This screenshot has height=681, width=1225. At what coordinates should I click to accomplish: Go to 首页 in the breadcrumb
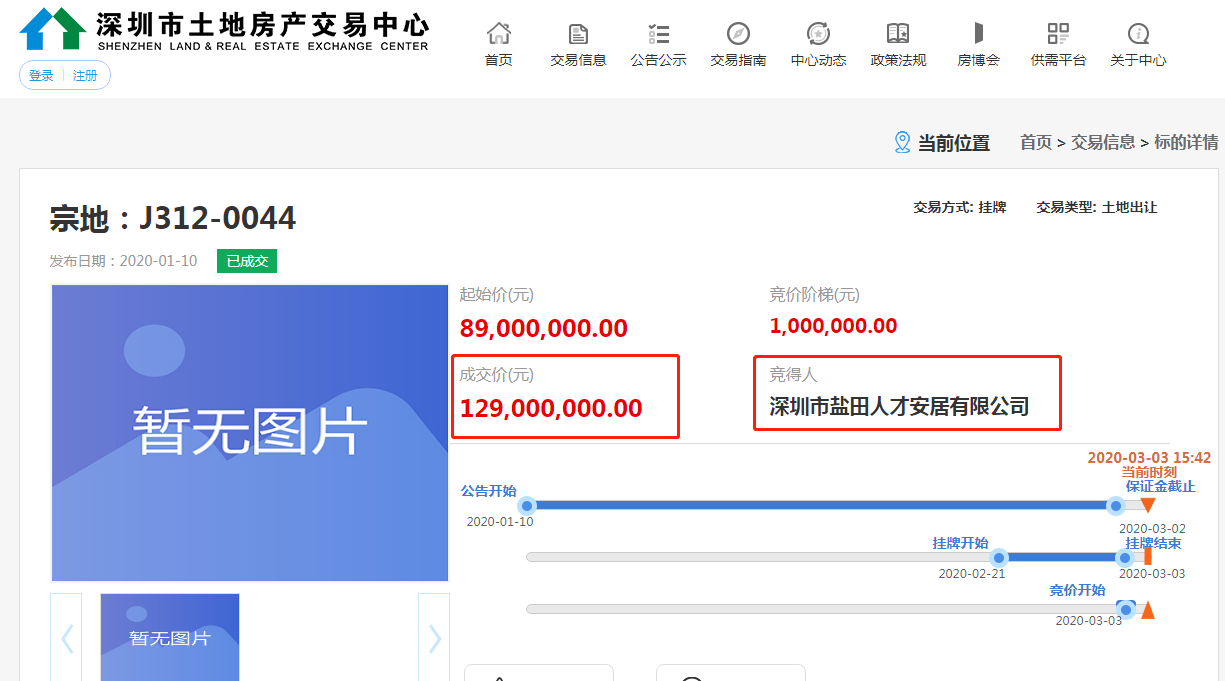[x=1036, y=143]
